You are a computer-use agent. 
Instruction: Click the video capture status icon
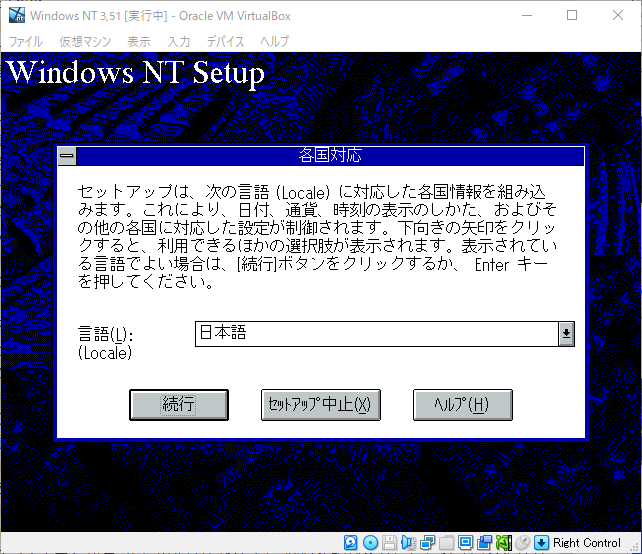pyautogui.click(x=484, y=543)
